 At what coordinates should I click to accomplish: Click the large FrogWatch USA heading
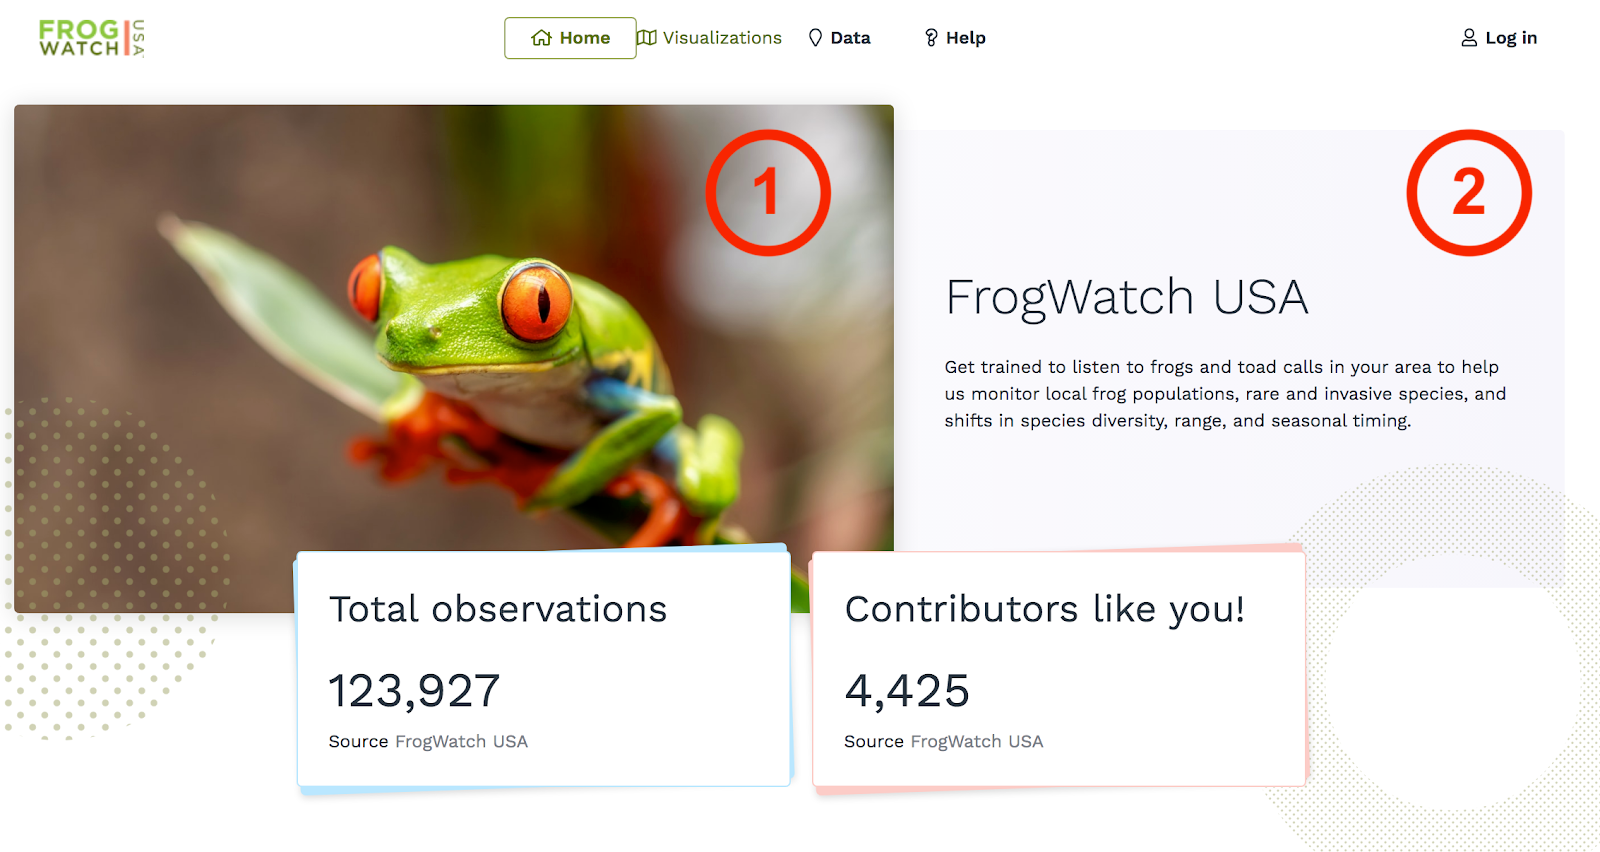tap(1126, 297)
